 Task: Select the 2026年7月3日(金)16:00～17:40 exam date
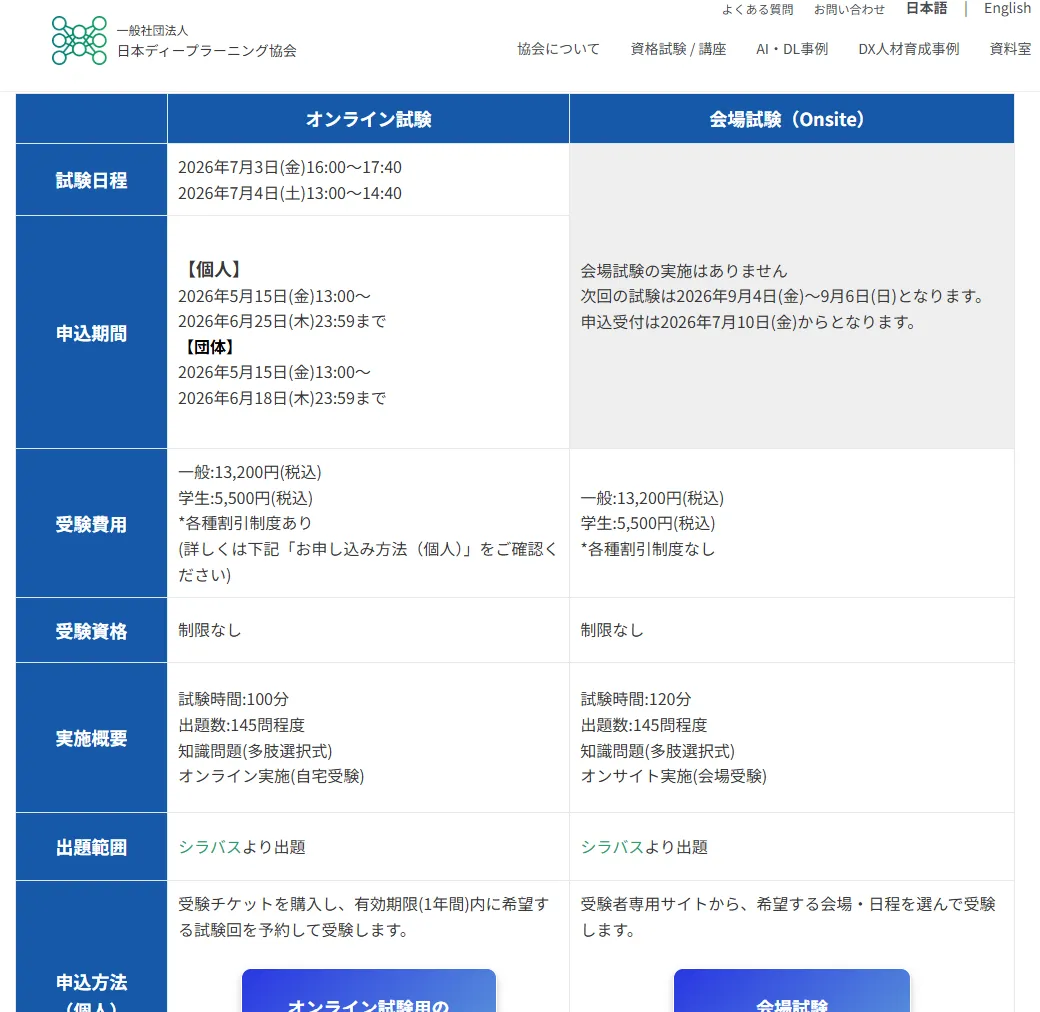290,167
